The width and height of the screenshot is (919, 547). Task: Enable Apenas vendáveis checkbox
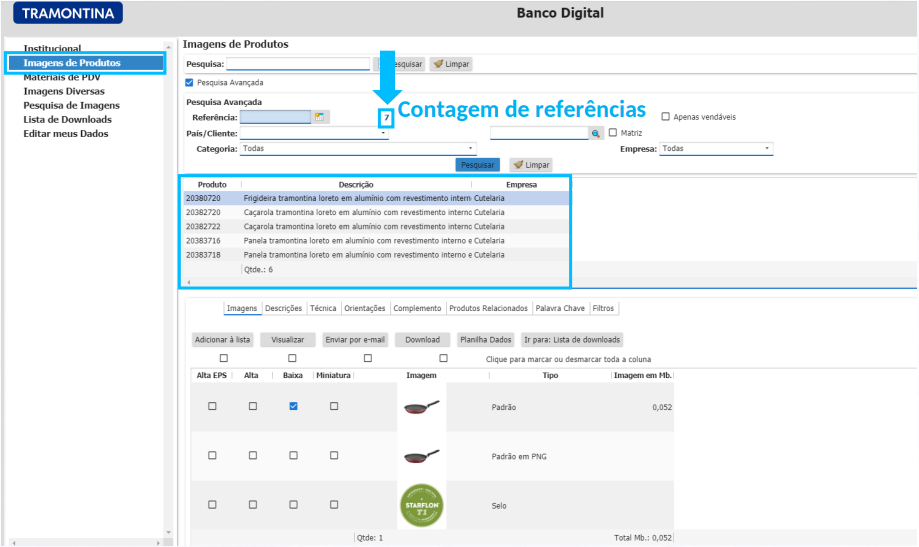pyautogui.click(x=665, y=117)
